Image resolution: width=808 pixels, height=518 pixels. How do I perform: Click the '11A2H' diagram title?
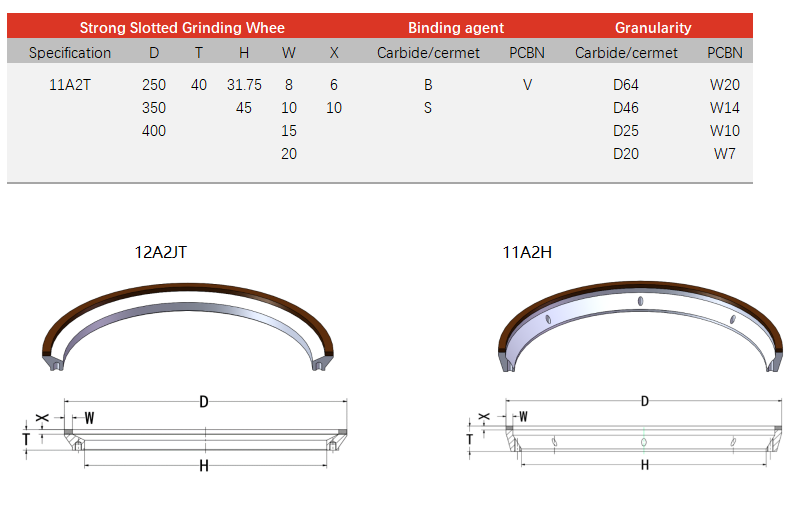[527, 252]
